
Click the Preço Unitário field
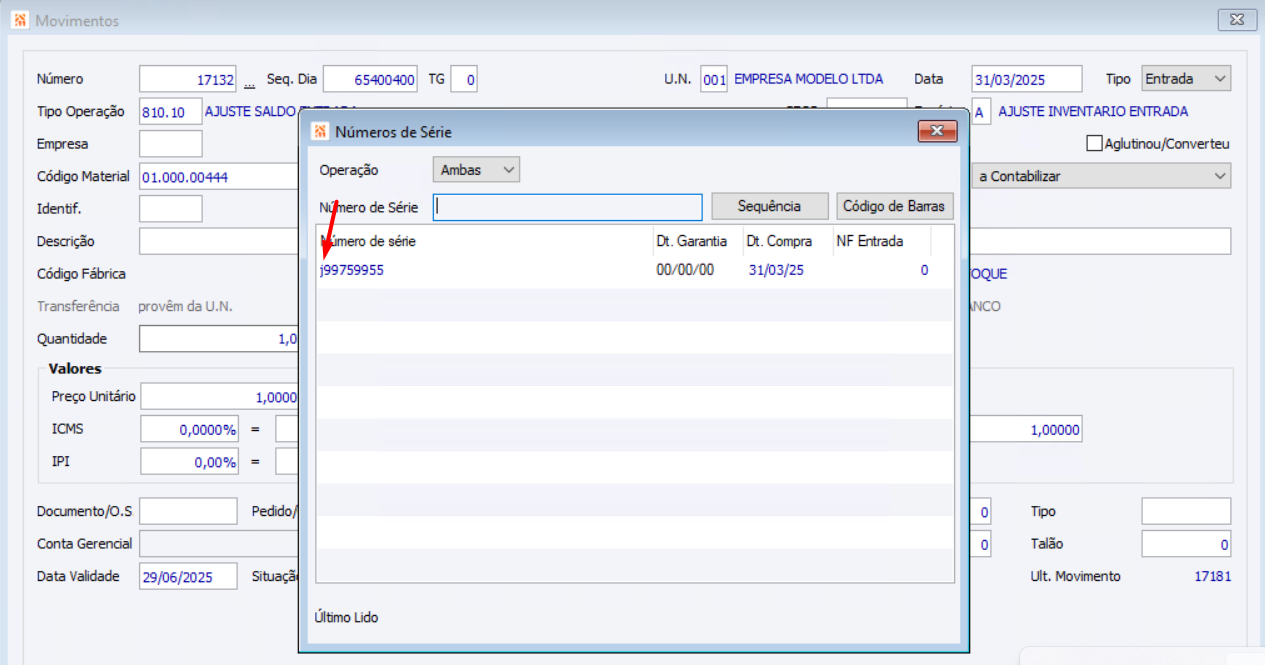point(220,397)
